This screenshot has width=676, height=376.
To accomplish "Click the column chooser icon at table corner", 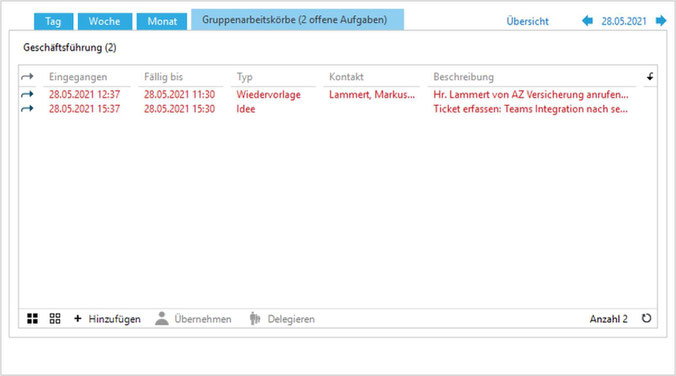I will [x=650, y=77].
